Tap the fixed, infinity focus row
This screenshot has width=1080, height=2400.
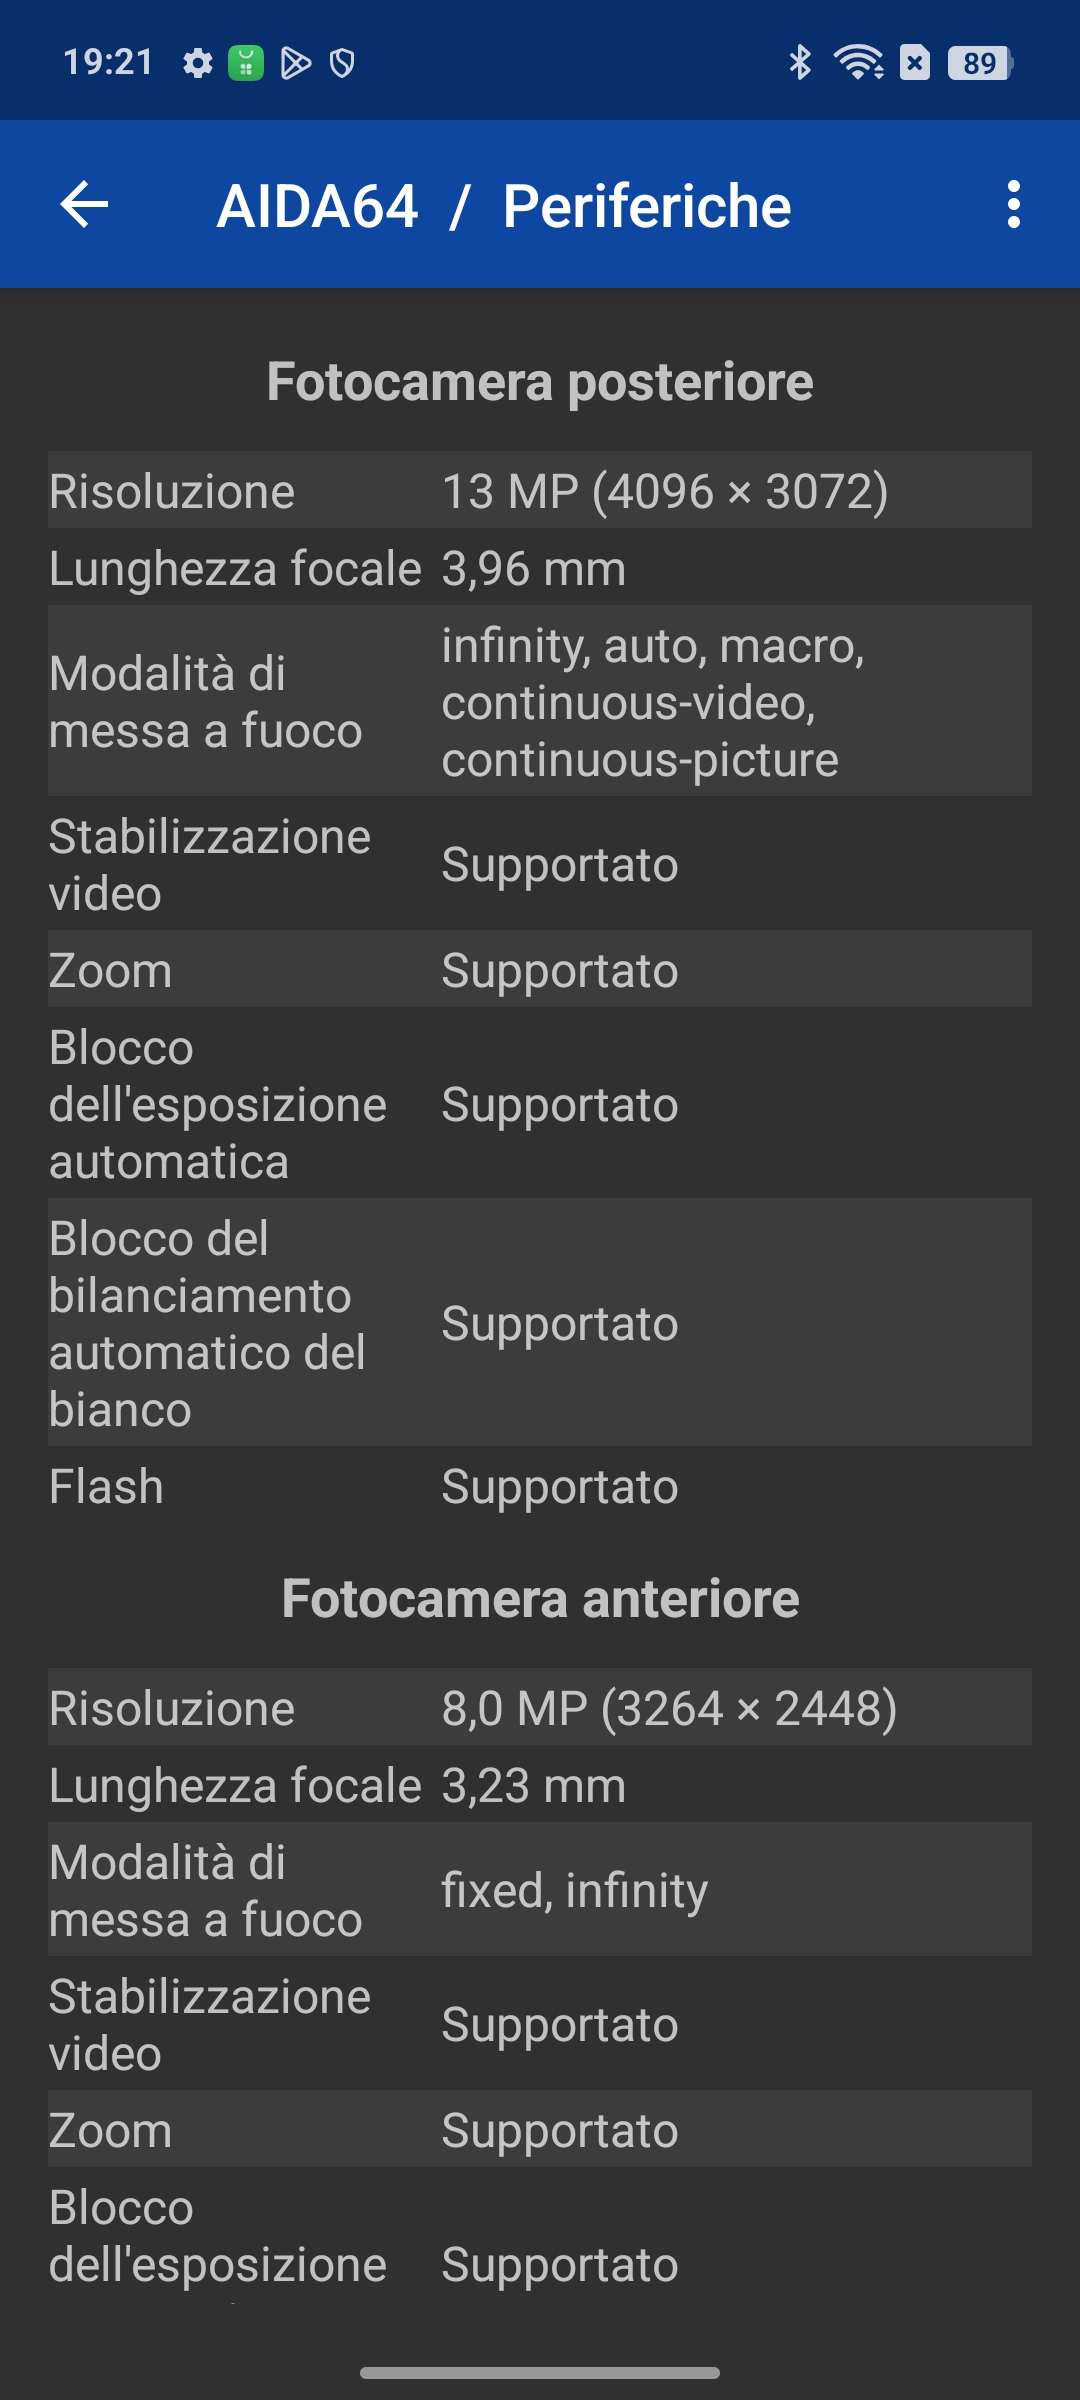pos(540,1890)
